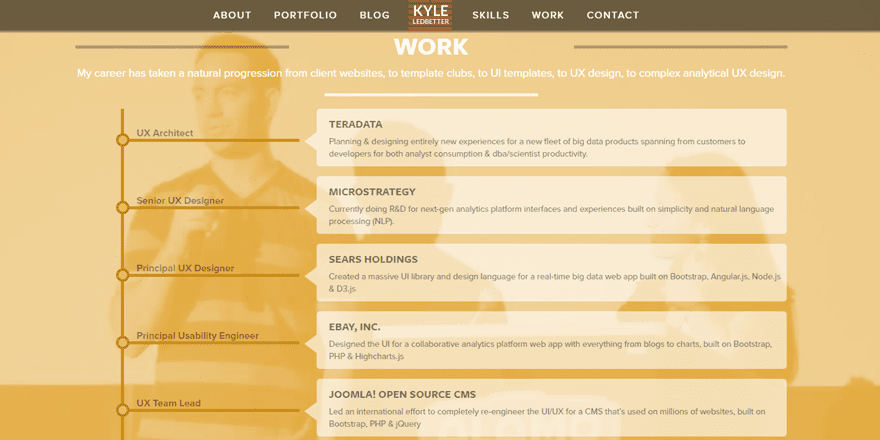Image resolution: width=880 pixels, height=440 pixels.
Task: Click the career progression intro sentence
Action: click(x=431, y=74)
